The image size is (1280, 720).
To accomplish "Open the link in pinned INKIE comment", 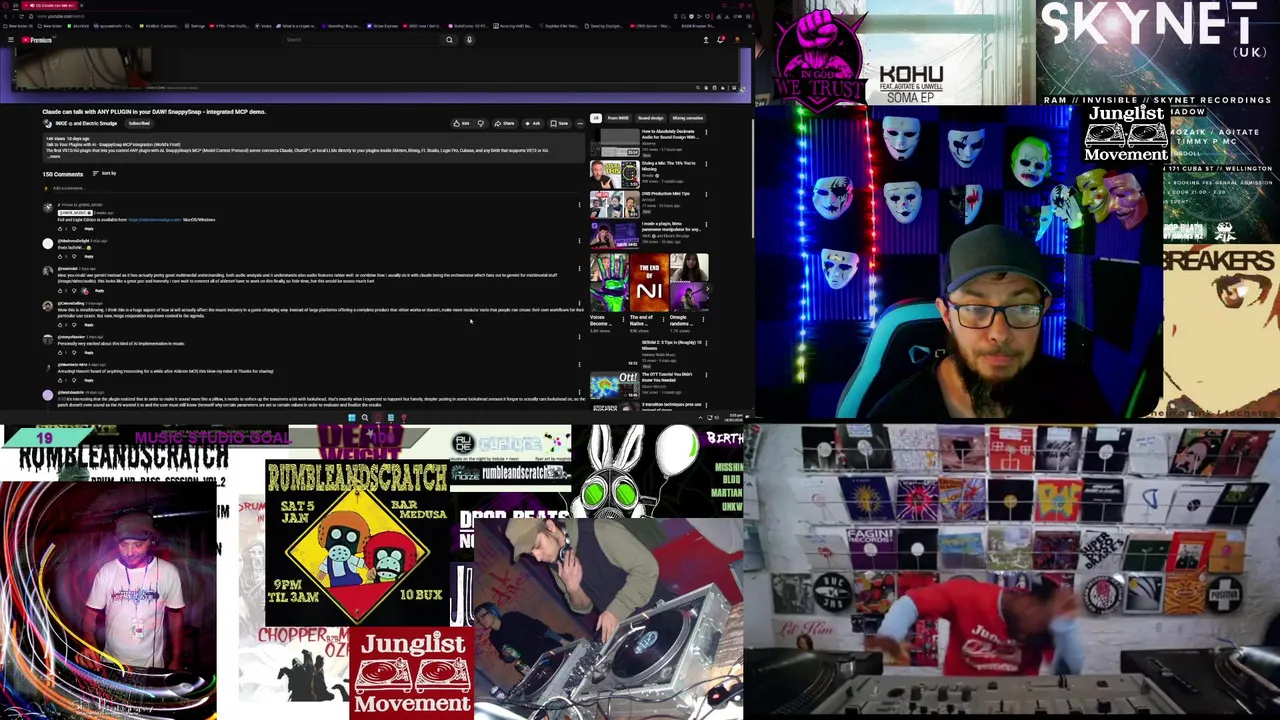I will pyautogui.click(x=155, y=220).
